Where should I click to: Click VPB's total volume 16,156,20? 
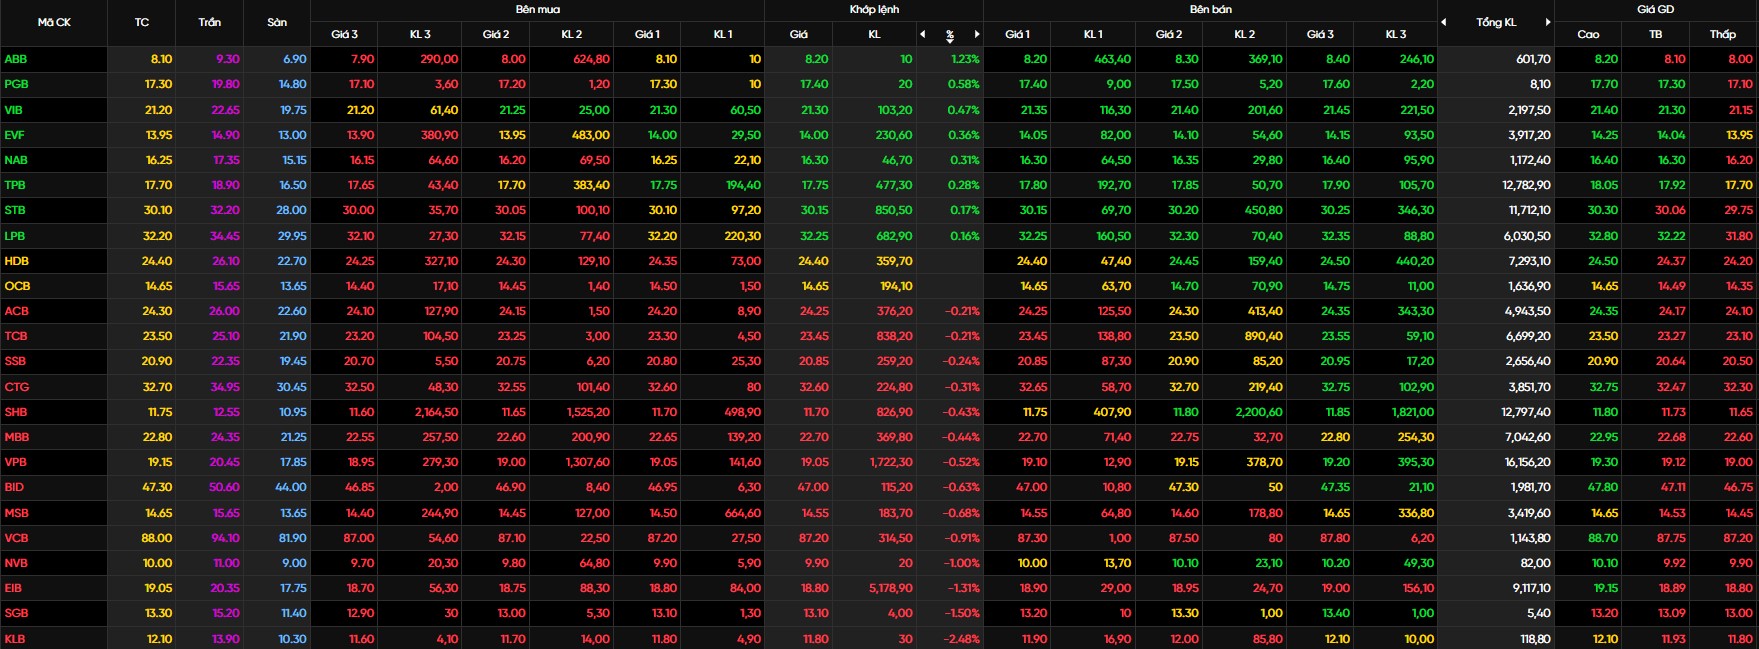click(x=1527, y=462)
